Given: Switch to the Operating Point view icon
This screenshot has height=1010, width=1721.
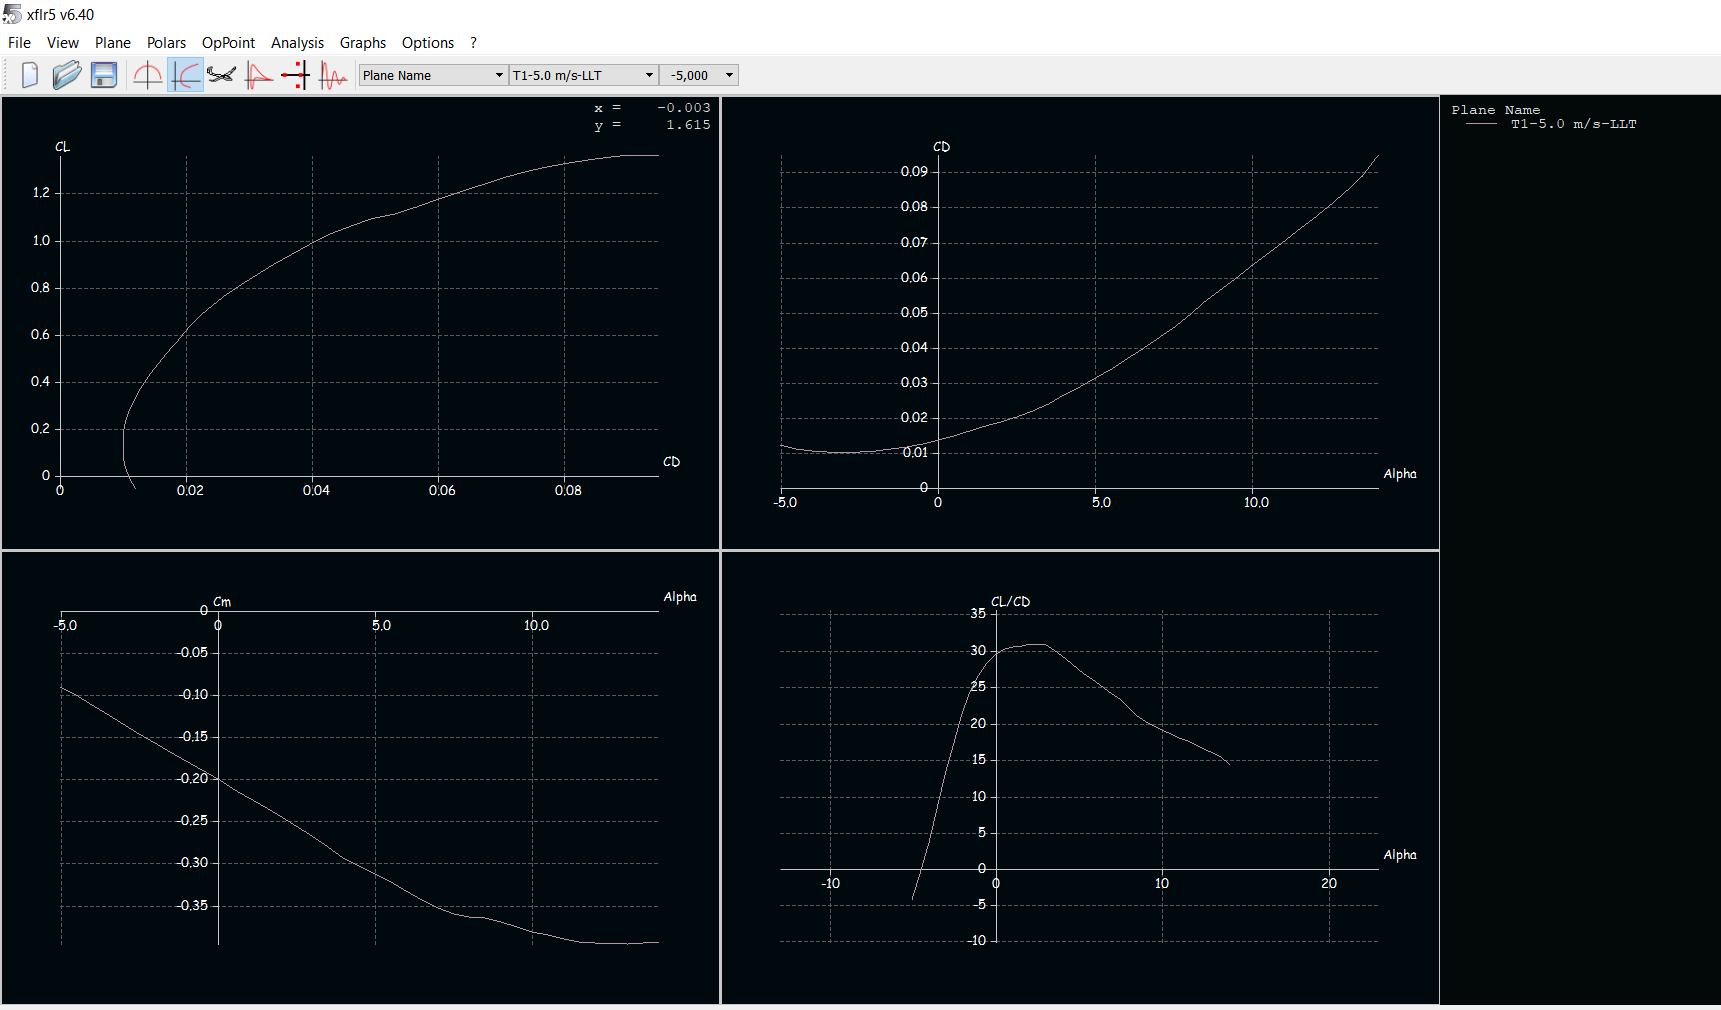Looking at the screenshot, I should (148, 75).
